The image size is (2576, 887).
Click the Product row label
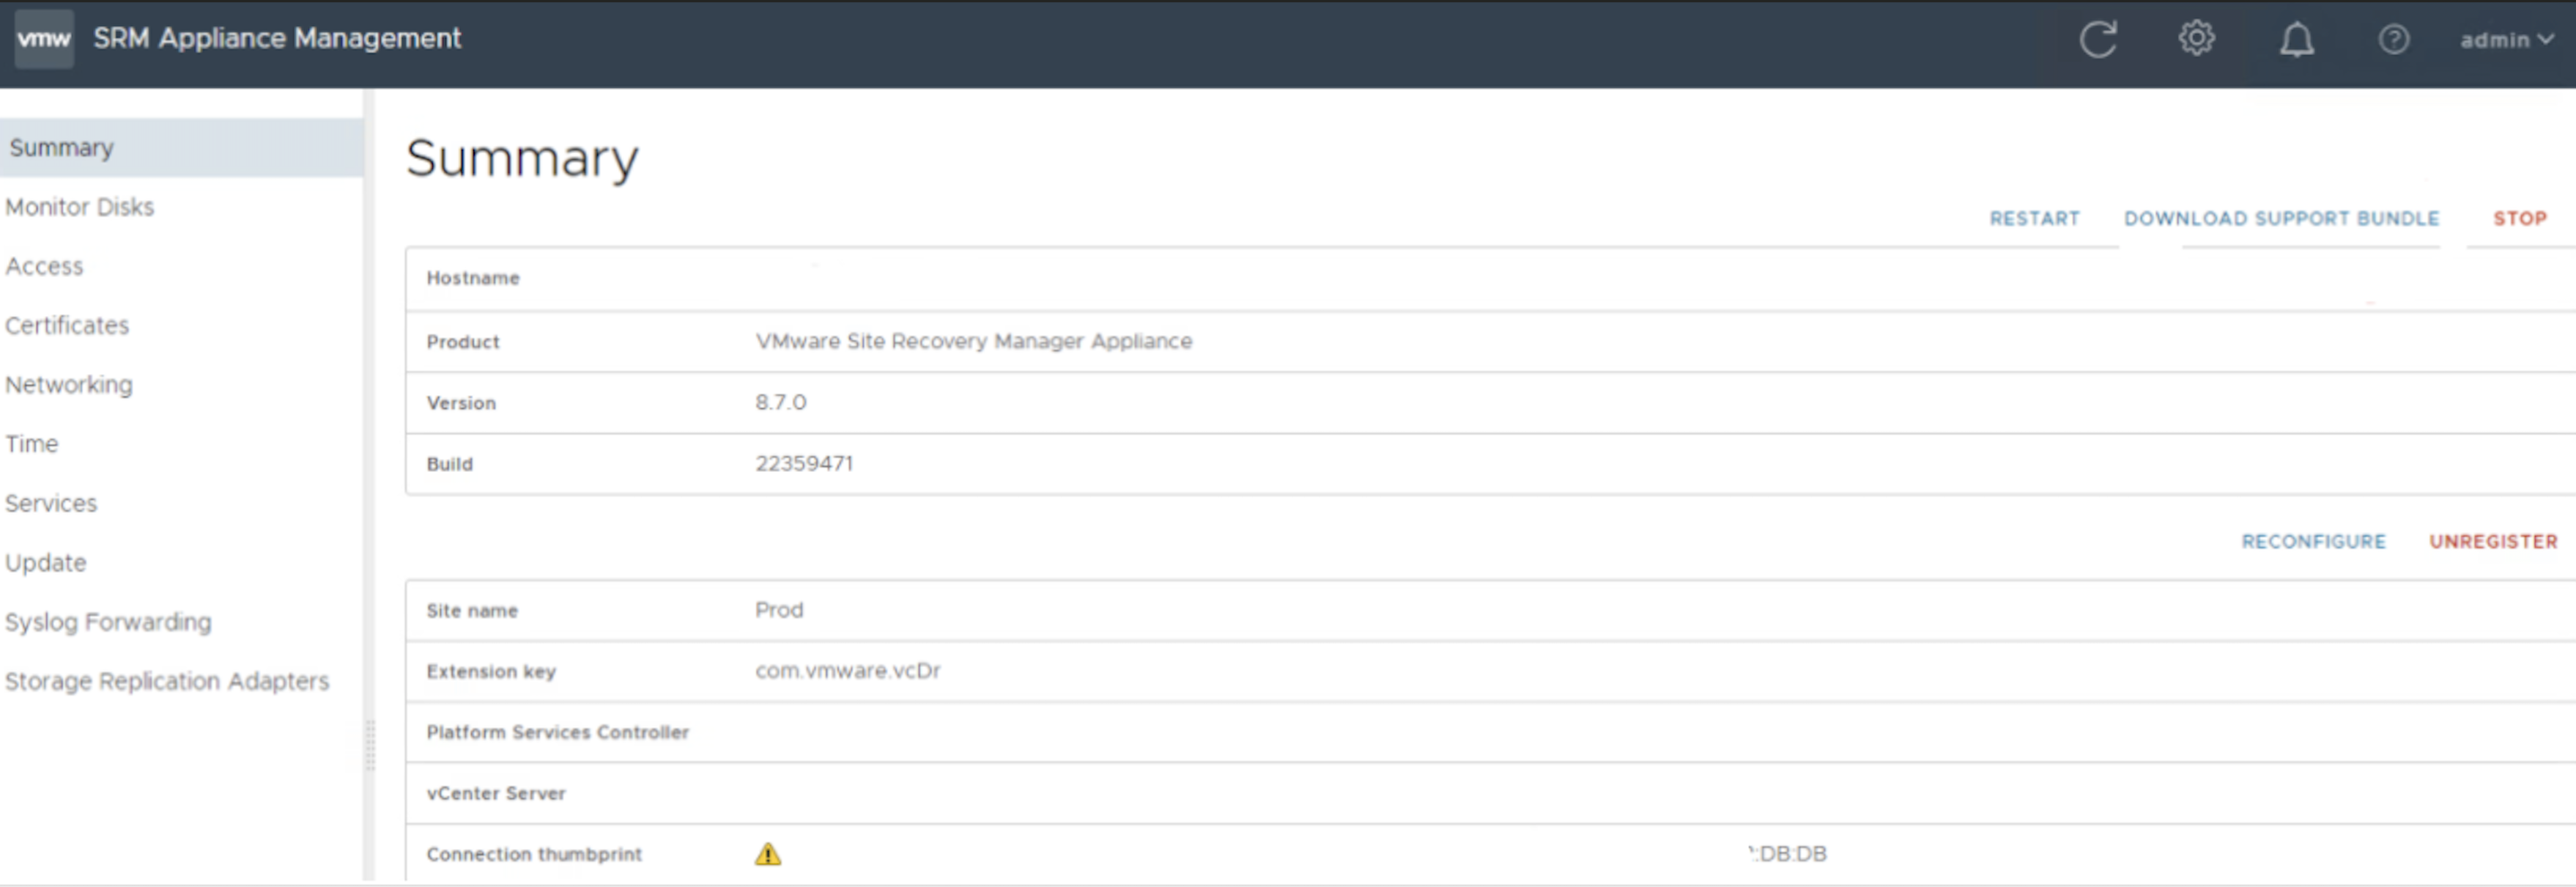point(463,342)
